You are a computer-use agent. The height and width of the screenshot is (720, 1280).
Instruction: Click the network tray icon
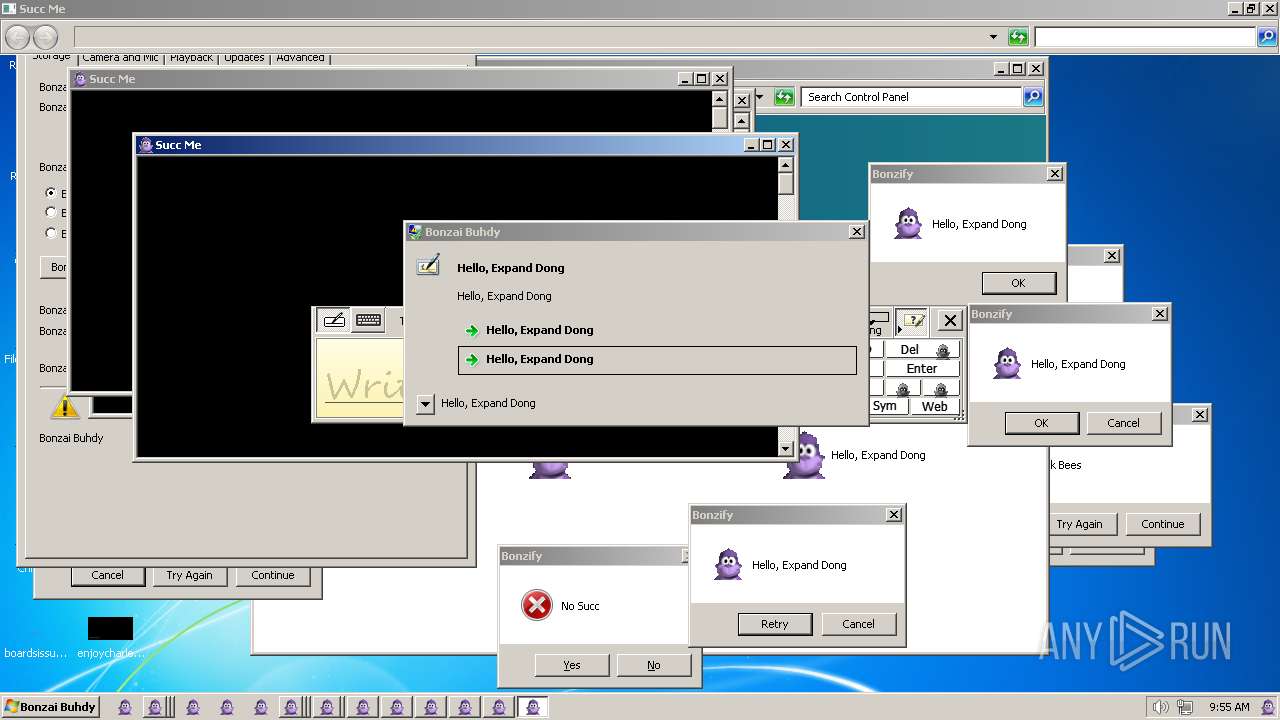(x=1186, y=707)
